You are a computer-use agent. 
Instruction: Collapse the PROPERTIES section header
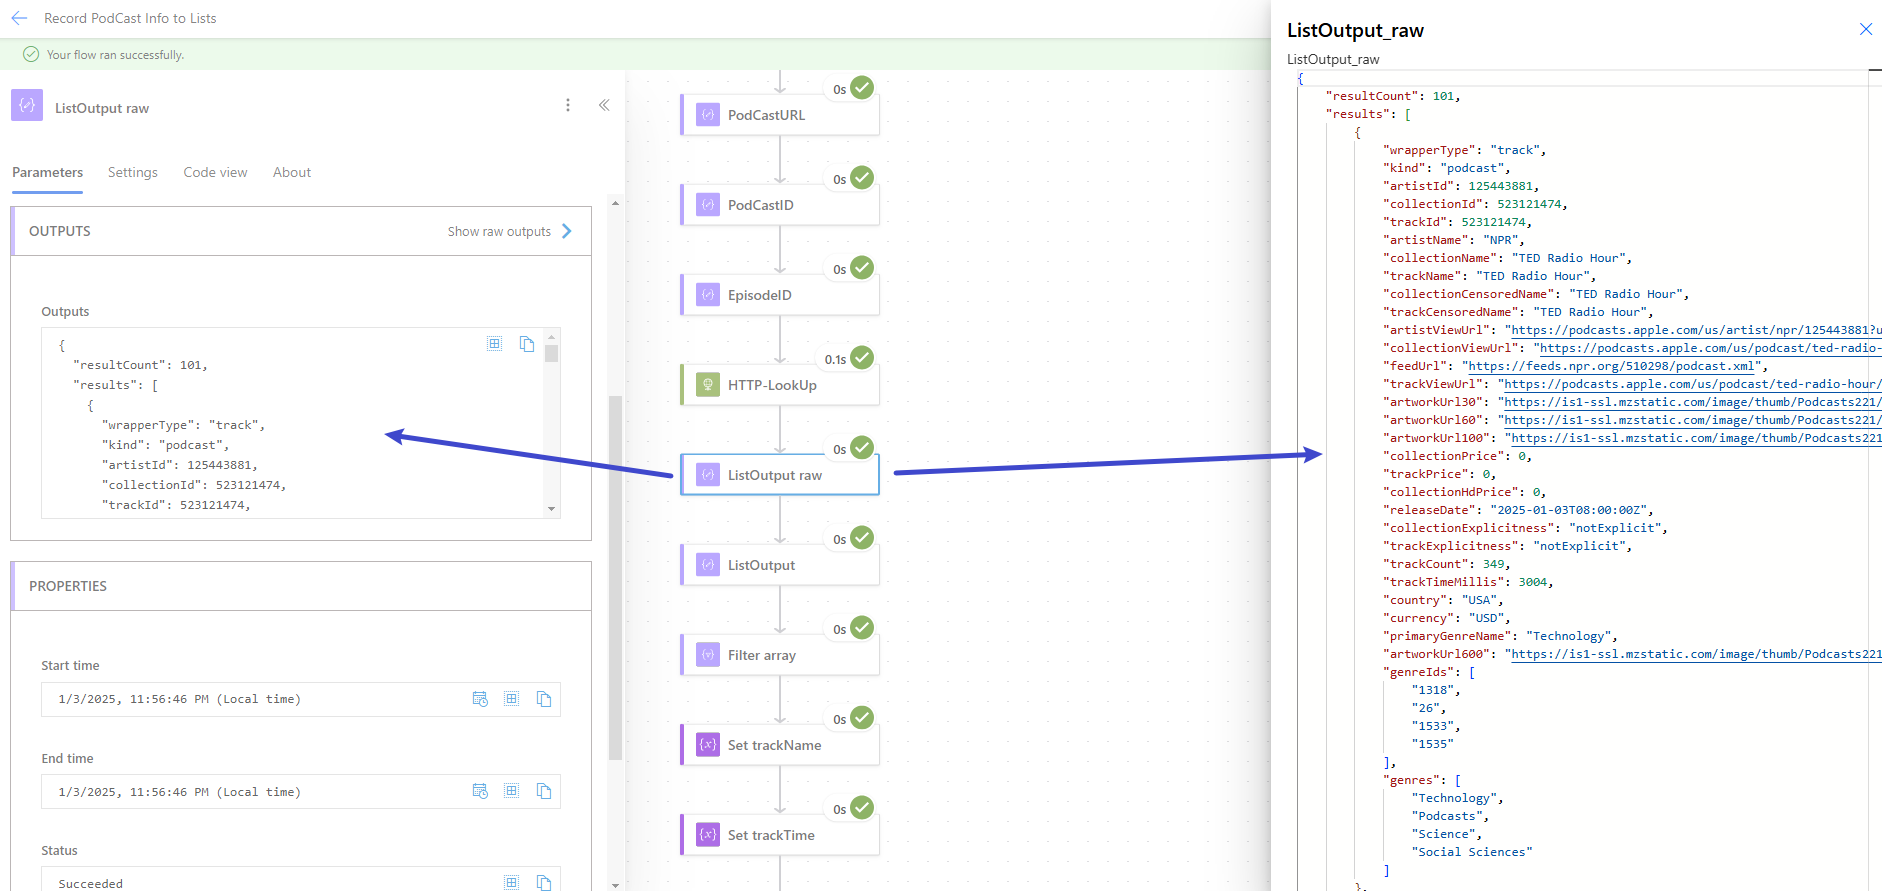point(68,586)
